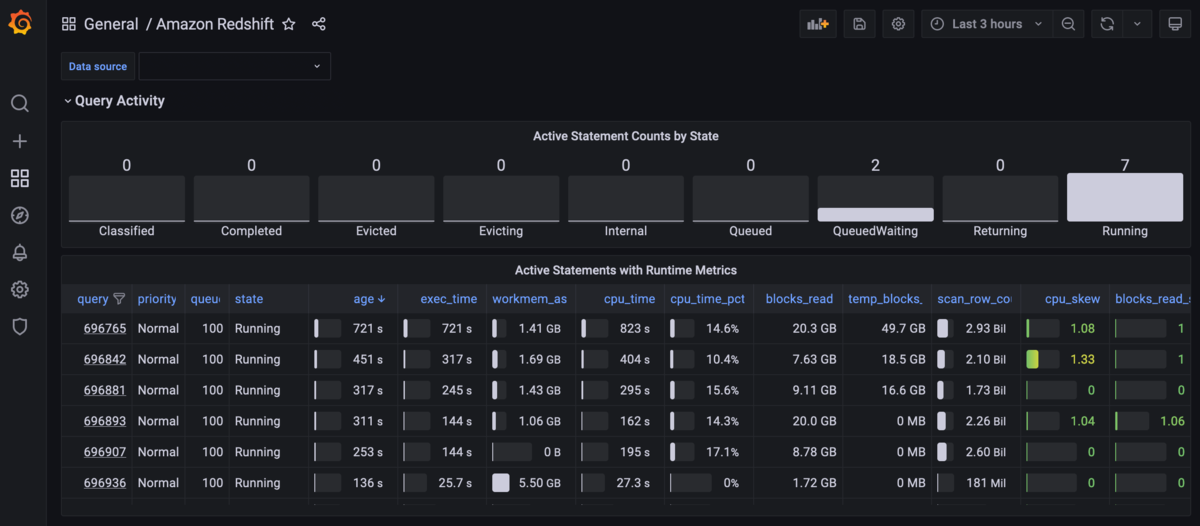Open the query column filter funnel
This screenshot has width=1200, height=526.
pos(120,299)
